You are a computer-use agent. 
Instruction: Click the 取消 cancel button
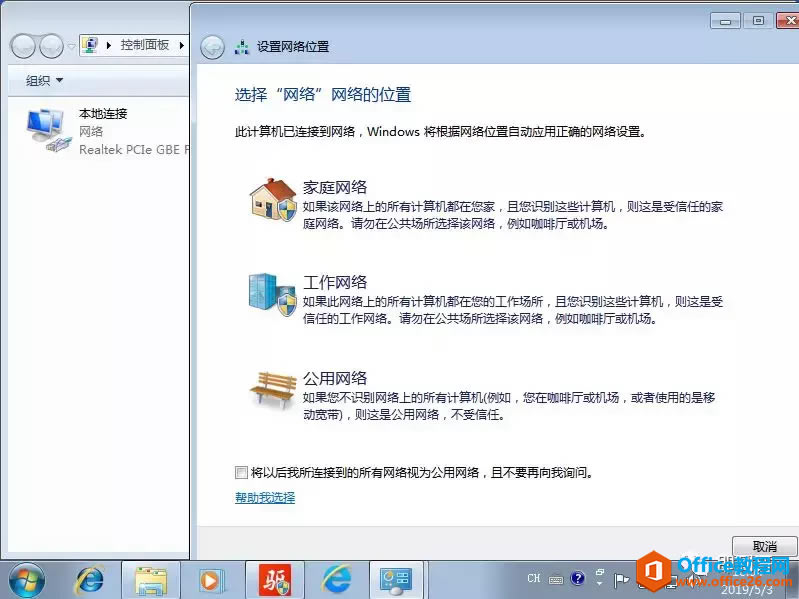tap(764, 547)
